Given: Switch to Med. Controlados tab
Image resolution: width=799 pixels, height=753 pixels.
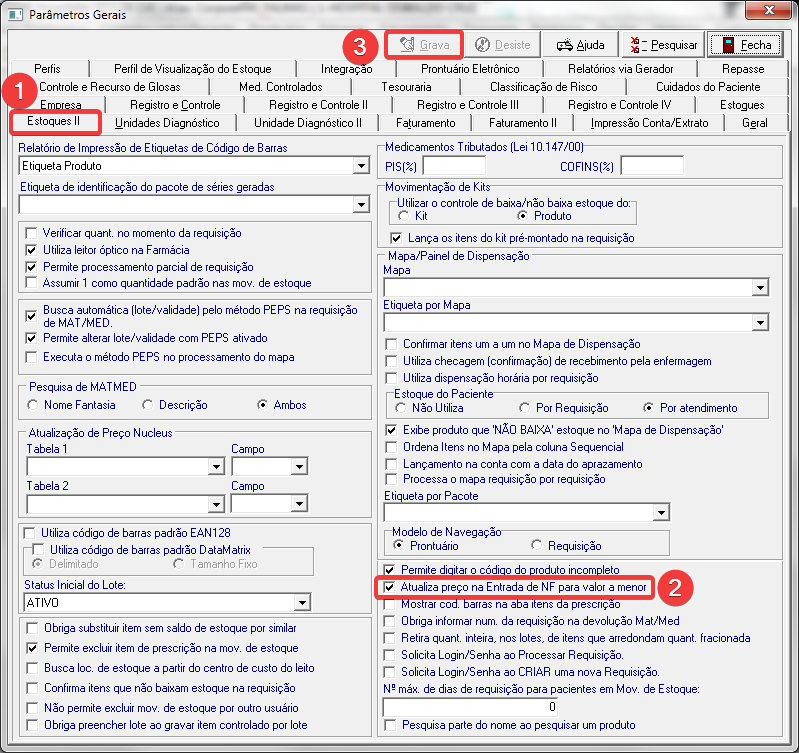Looking at the screenshot, I should tap(281, 87).
